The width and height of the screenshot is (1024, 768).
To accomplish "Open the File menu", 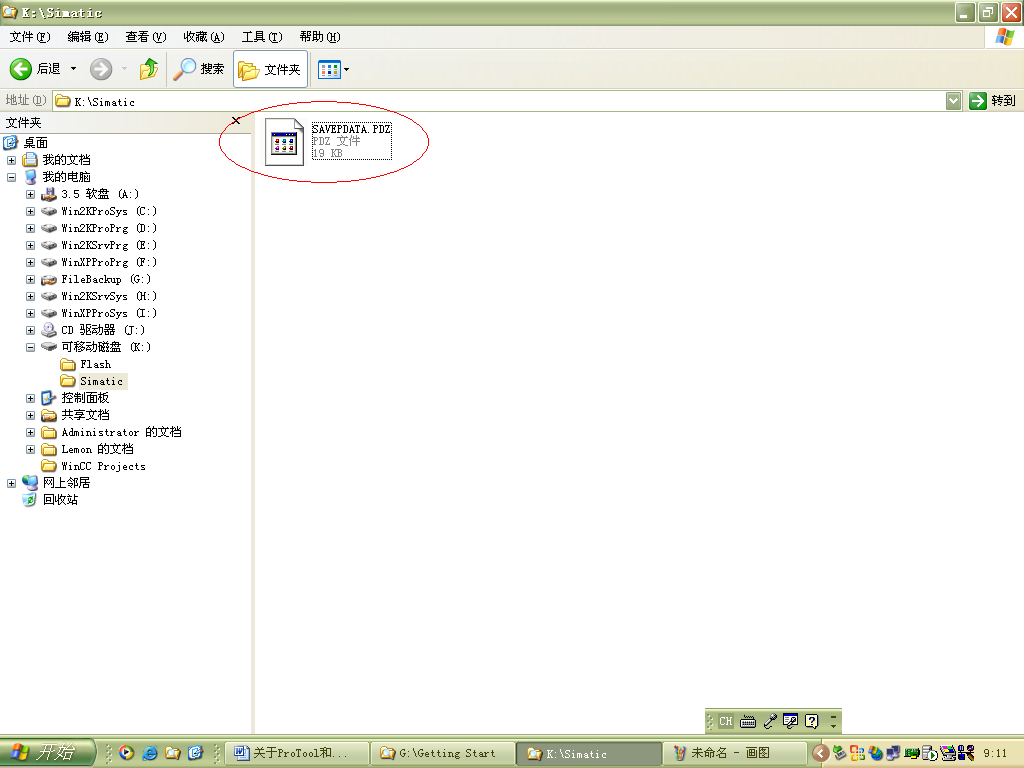I will 29,37.
